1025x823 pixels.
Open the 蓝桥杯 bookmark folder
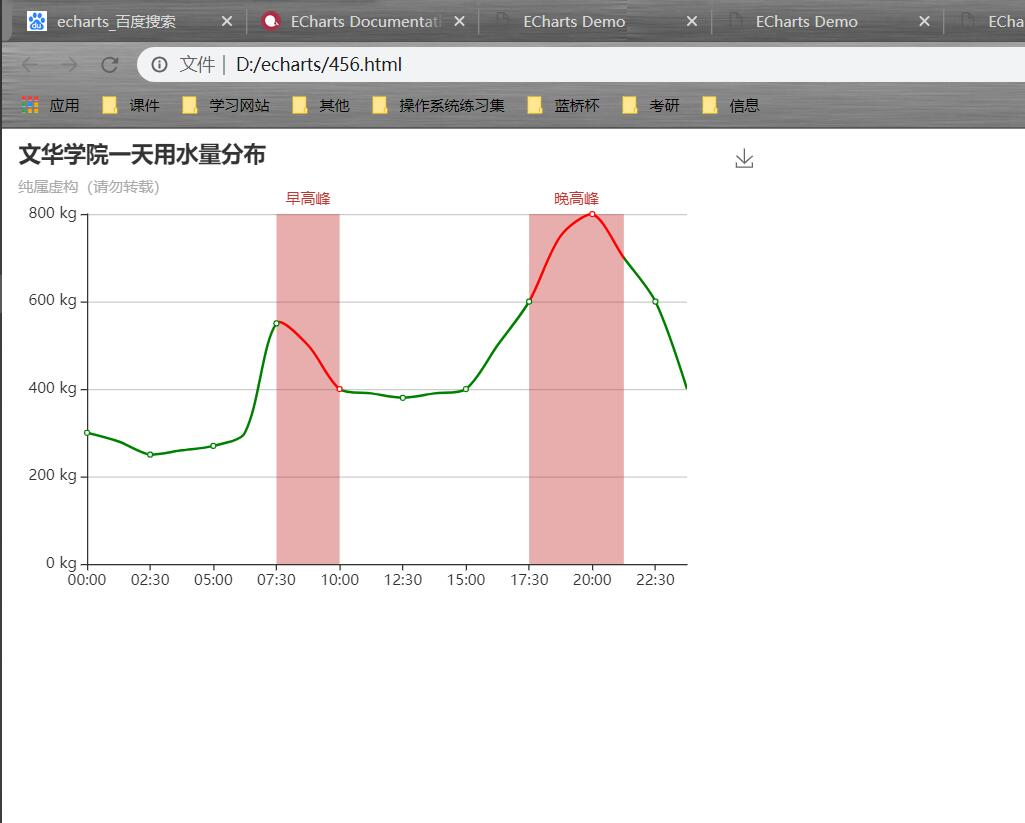tap(563, 105)
